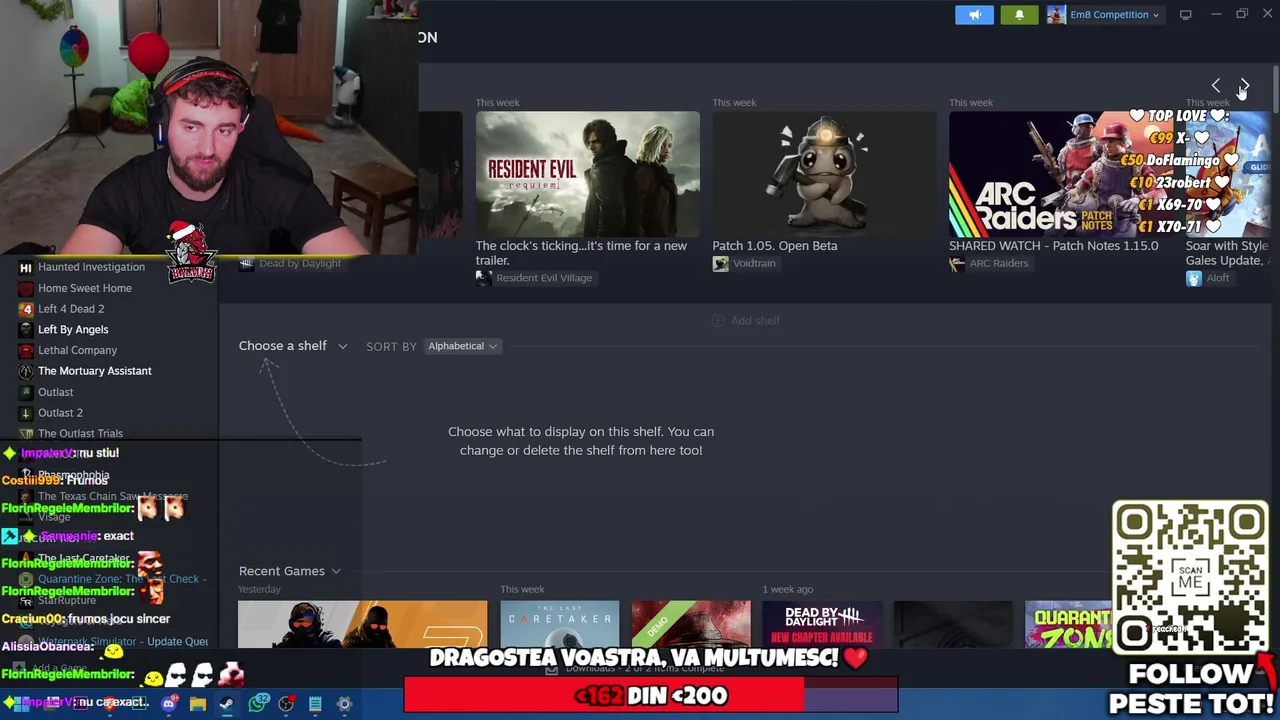Image resolution: width=1280 pixels, height=720 pixels.
Task: Click Left 4 Dead 2 game icon
Action: coord(26,309)
